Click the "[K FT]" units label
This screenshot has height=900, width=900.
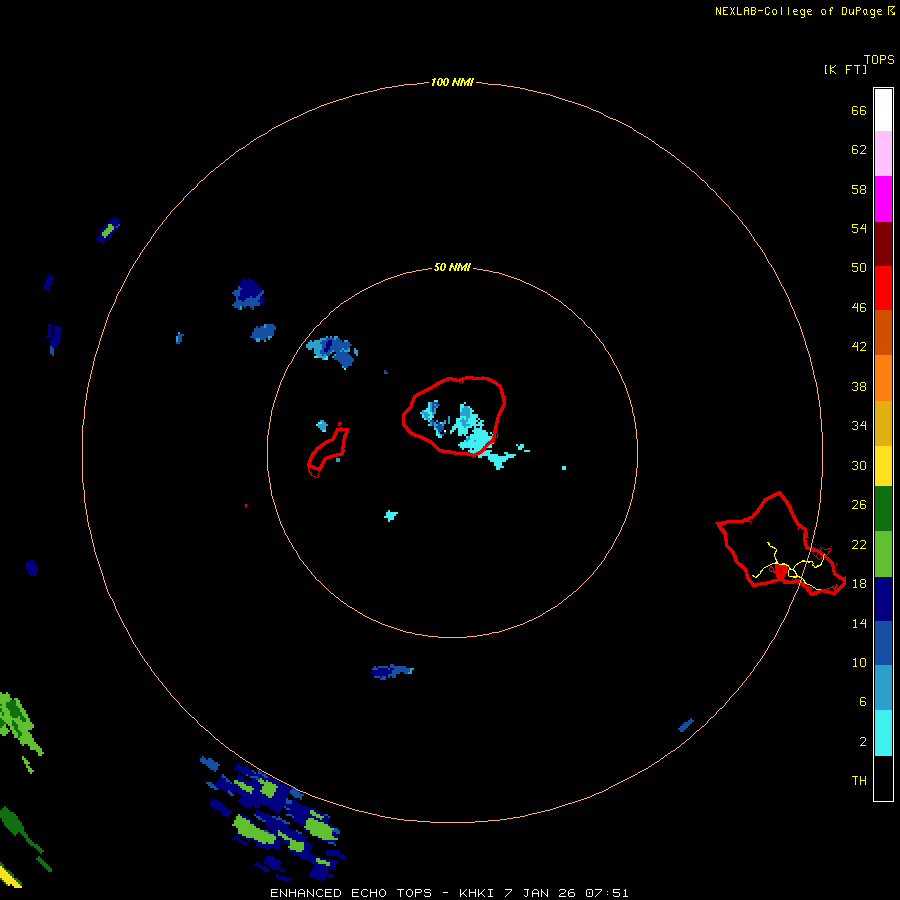845,69
